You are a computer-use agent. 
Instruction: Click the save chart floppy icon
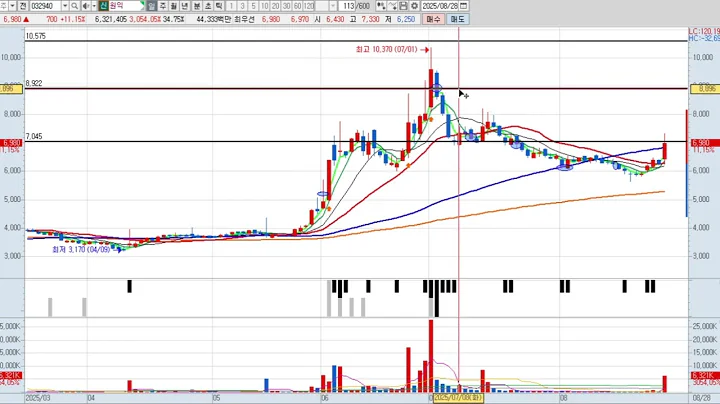403,6
